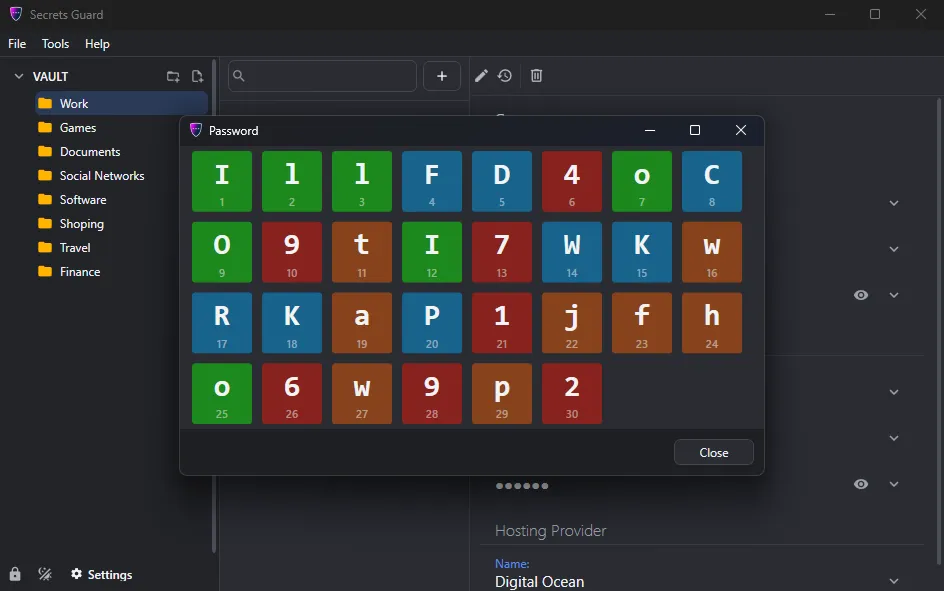The height and width of the screenshot is (591, 944).
Task: Click the Settings label at bottom left
Action: click(x=110, y=575)
